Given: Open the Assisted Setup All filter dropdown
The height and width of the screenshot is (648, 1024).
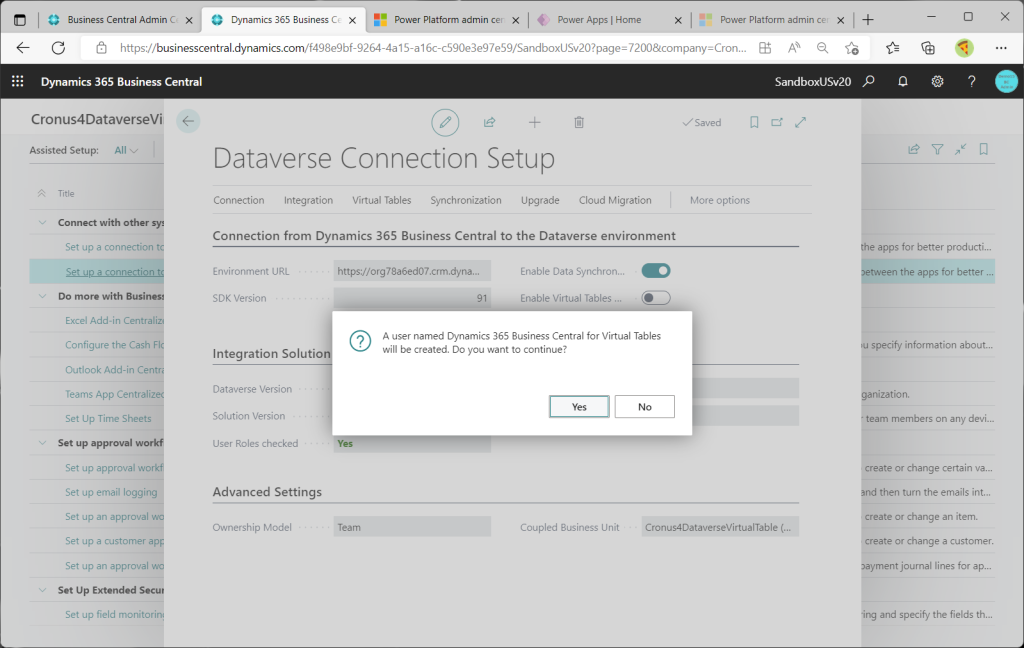Looking at the screenshot, I should pyautogui.click(x=126, y=150).
